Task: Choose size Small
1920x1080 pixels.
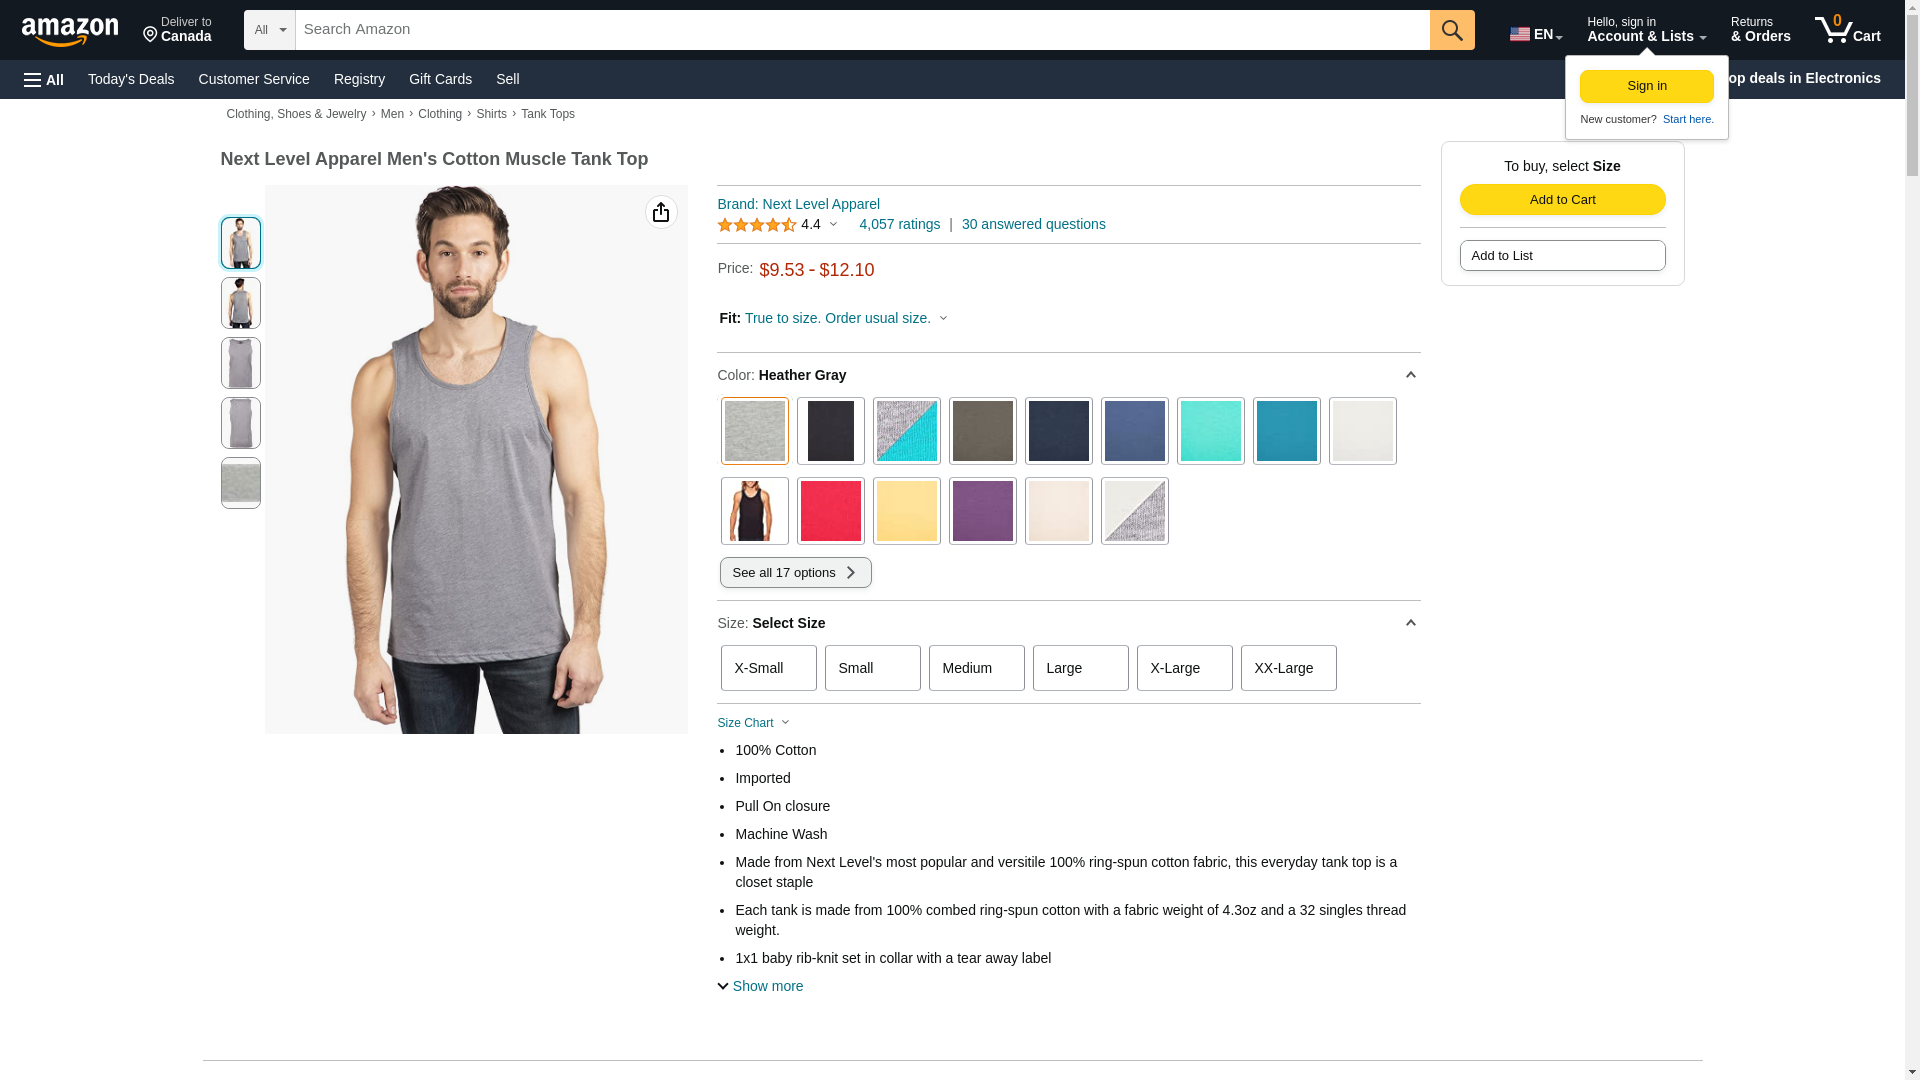Action: tap(872, 668)
